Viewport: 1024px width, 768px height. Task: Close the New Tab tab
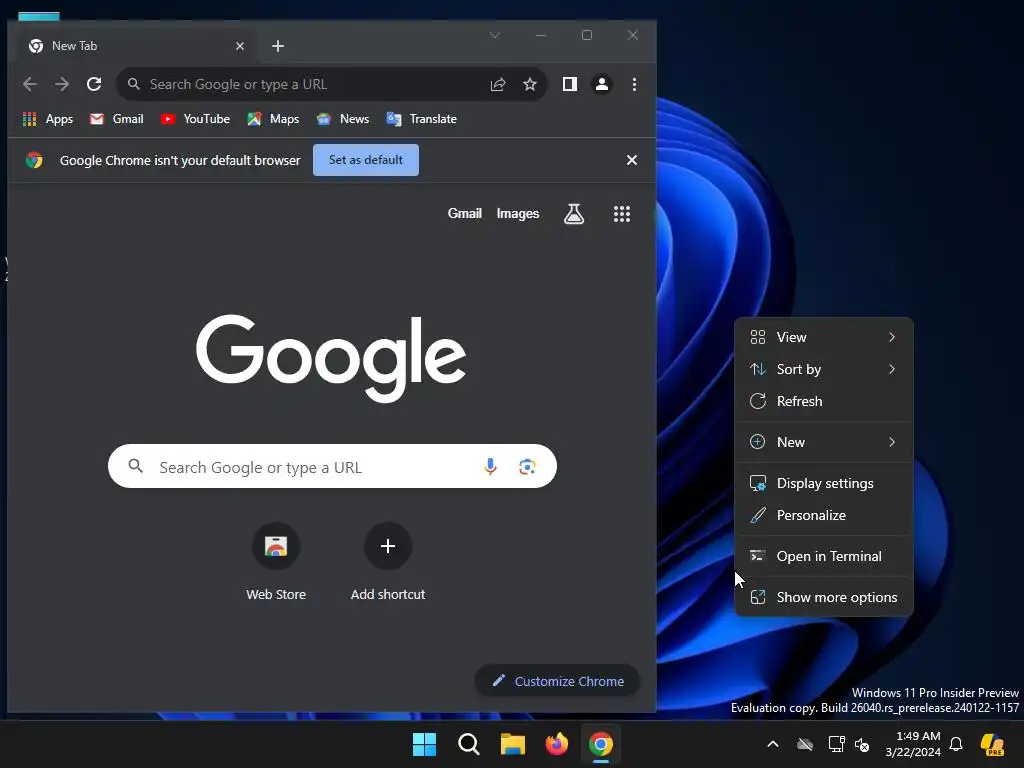click(240, 46)
